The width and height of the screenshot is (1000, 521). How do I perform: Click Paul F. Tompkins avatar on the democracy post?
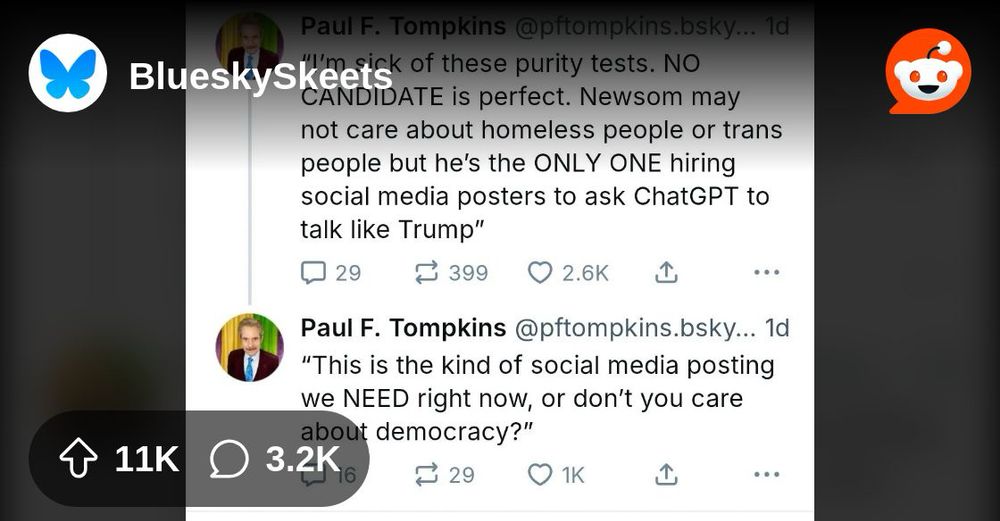249,347
